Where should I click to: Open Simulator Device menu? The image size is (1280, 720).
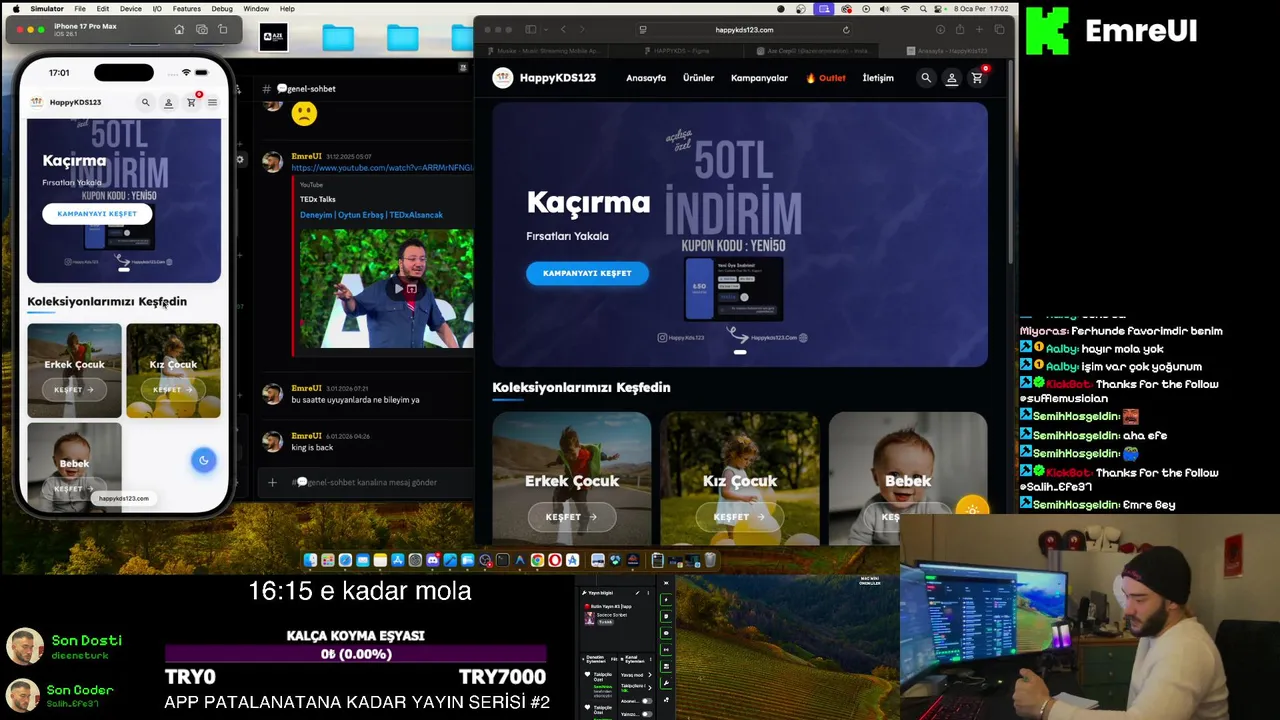[x=131, y=8]
